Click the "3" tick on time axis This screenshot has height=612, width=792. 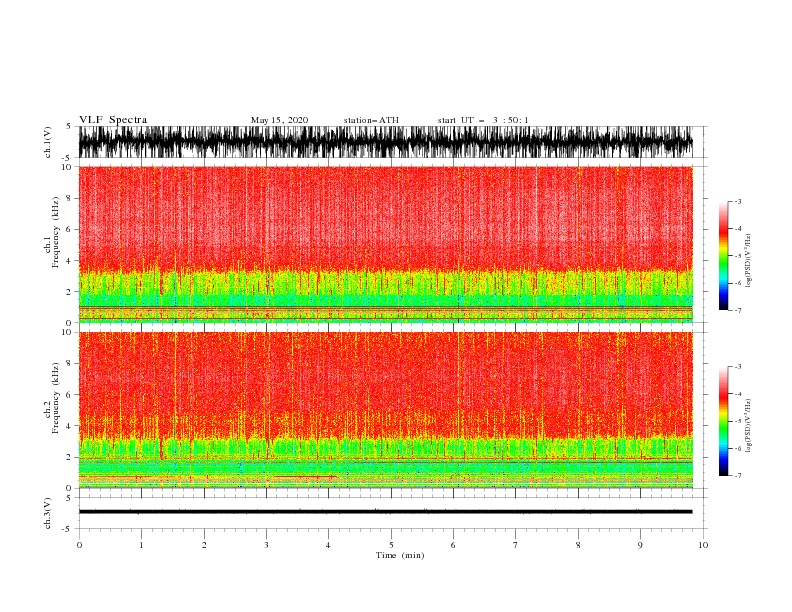[x=266, y=545]
